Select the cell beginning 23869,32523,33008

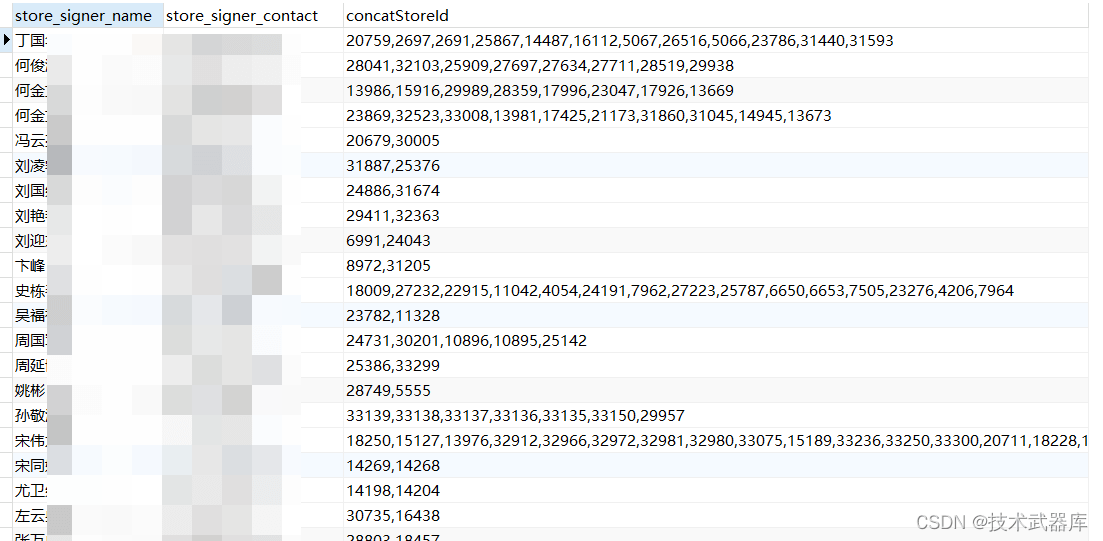716,116
